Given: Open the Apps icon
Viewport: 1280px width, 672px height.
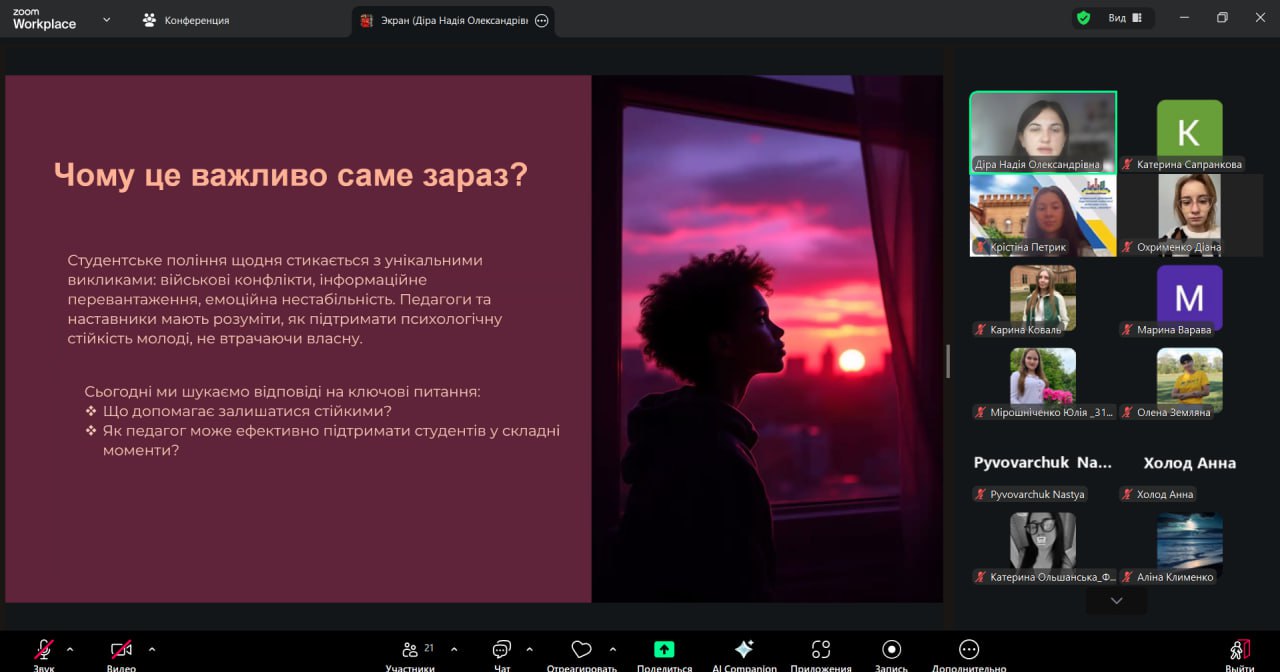Looking at the screenshot, I should coord(821,650).
